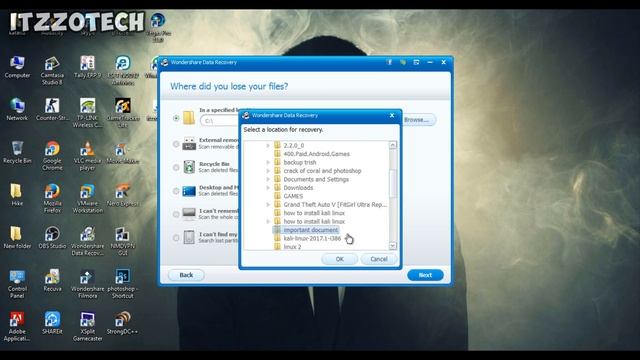Select the GAMES folder in tree

[293, 196]
